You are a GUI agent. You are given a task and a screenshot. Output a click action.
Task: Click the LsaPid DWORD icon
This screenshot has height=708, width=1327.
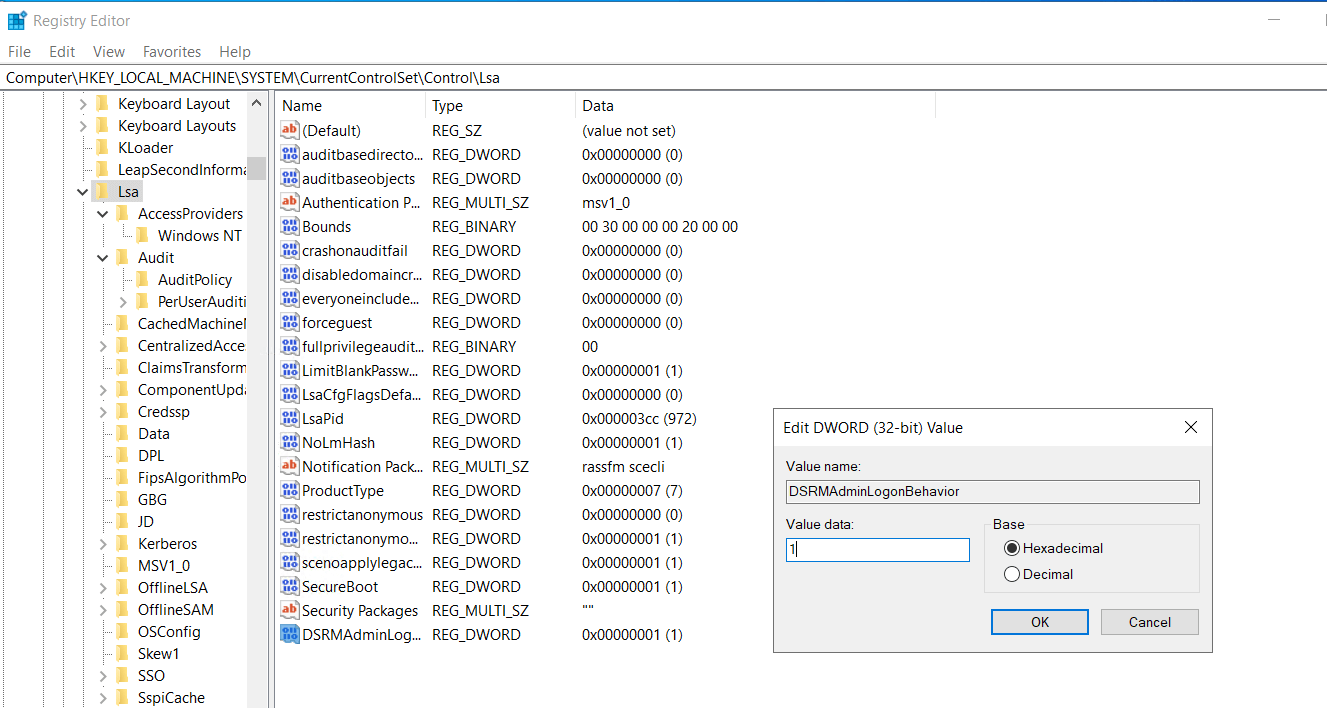[x=290, y=418]
